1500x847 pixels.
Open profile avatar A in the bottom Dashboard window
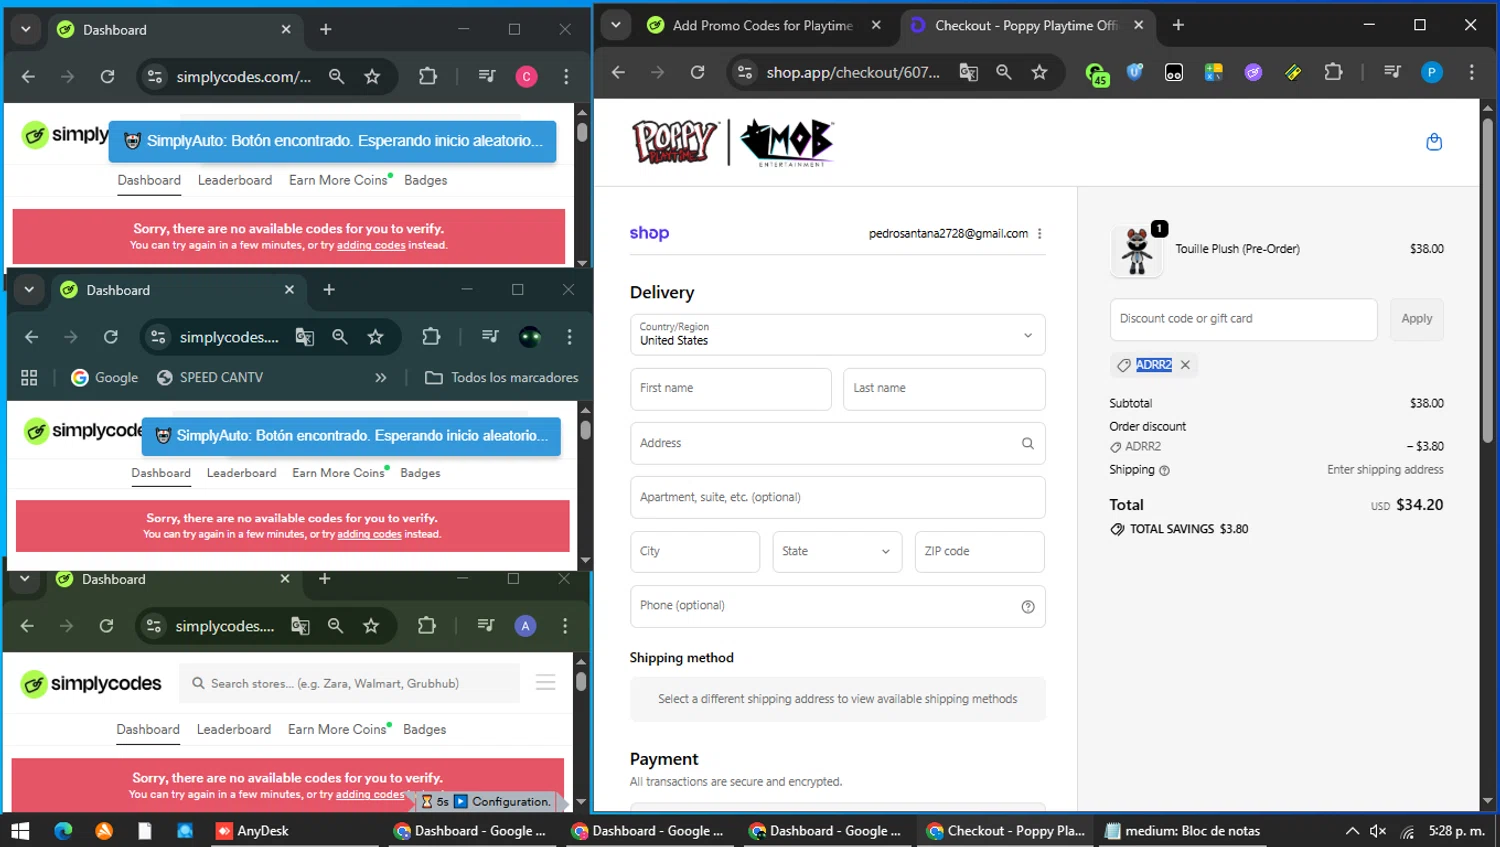tap(525, 626)
